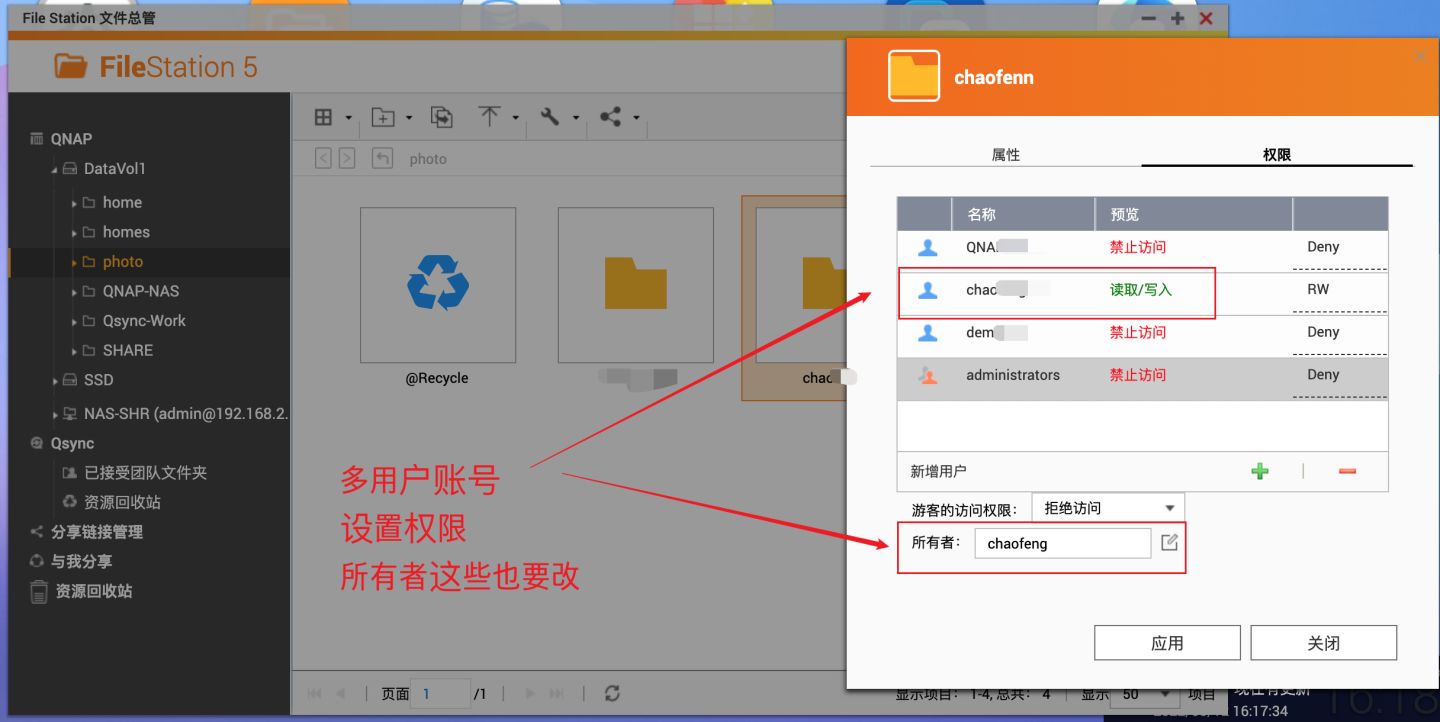Image resolution: width=1440 pixels, height=722 pixels.
Task: Select the copy/move files toolbar icon
Action: point(443,117)
